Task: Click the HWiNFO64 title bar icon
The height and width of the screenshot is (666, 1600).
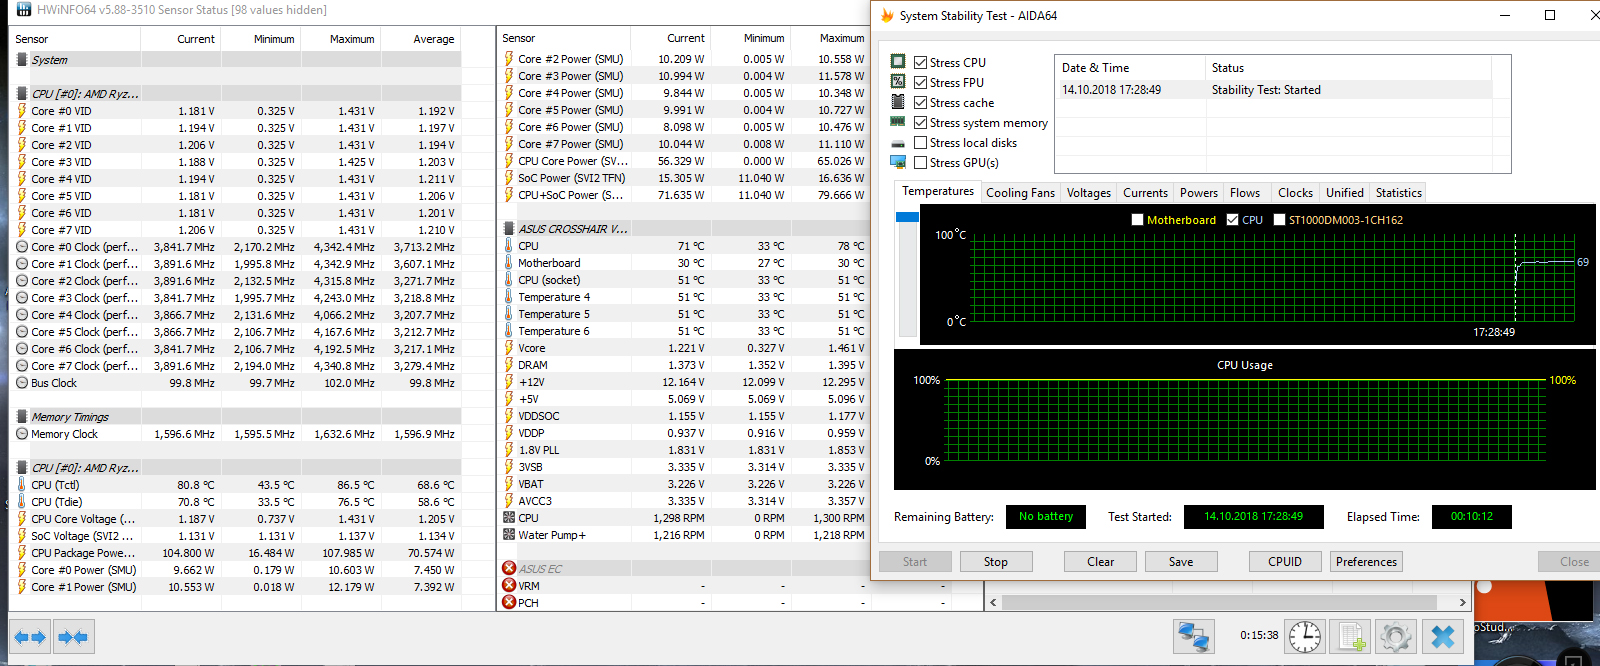Action: click(24, 9)
